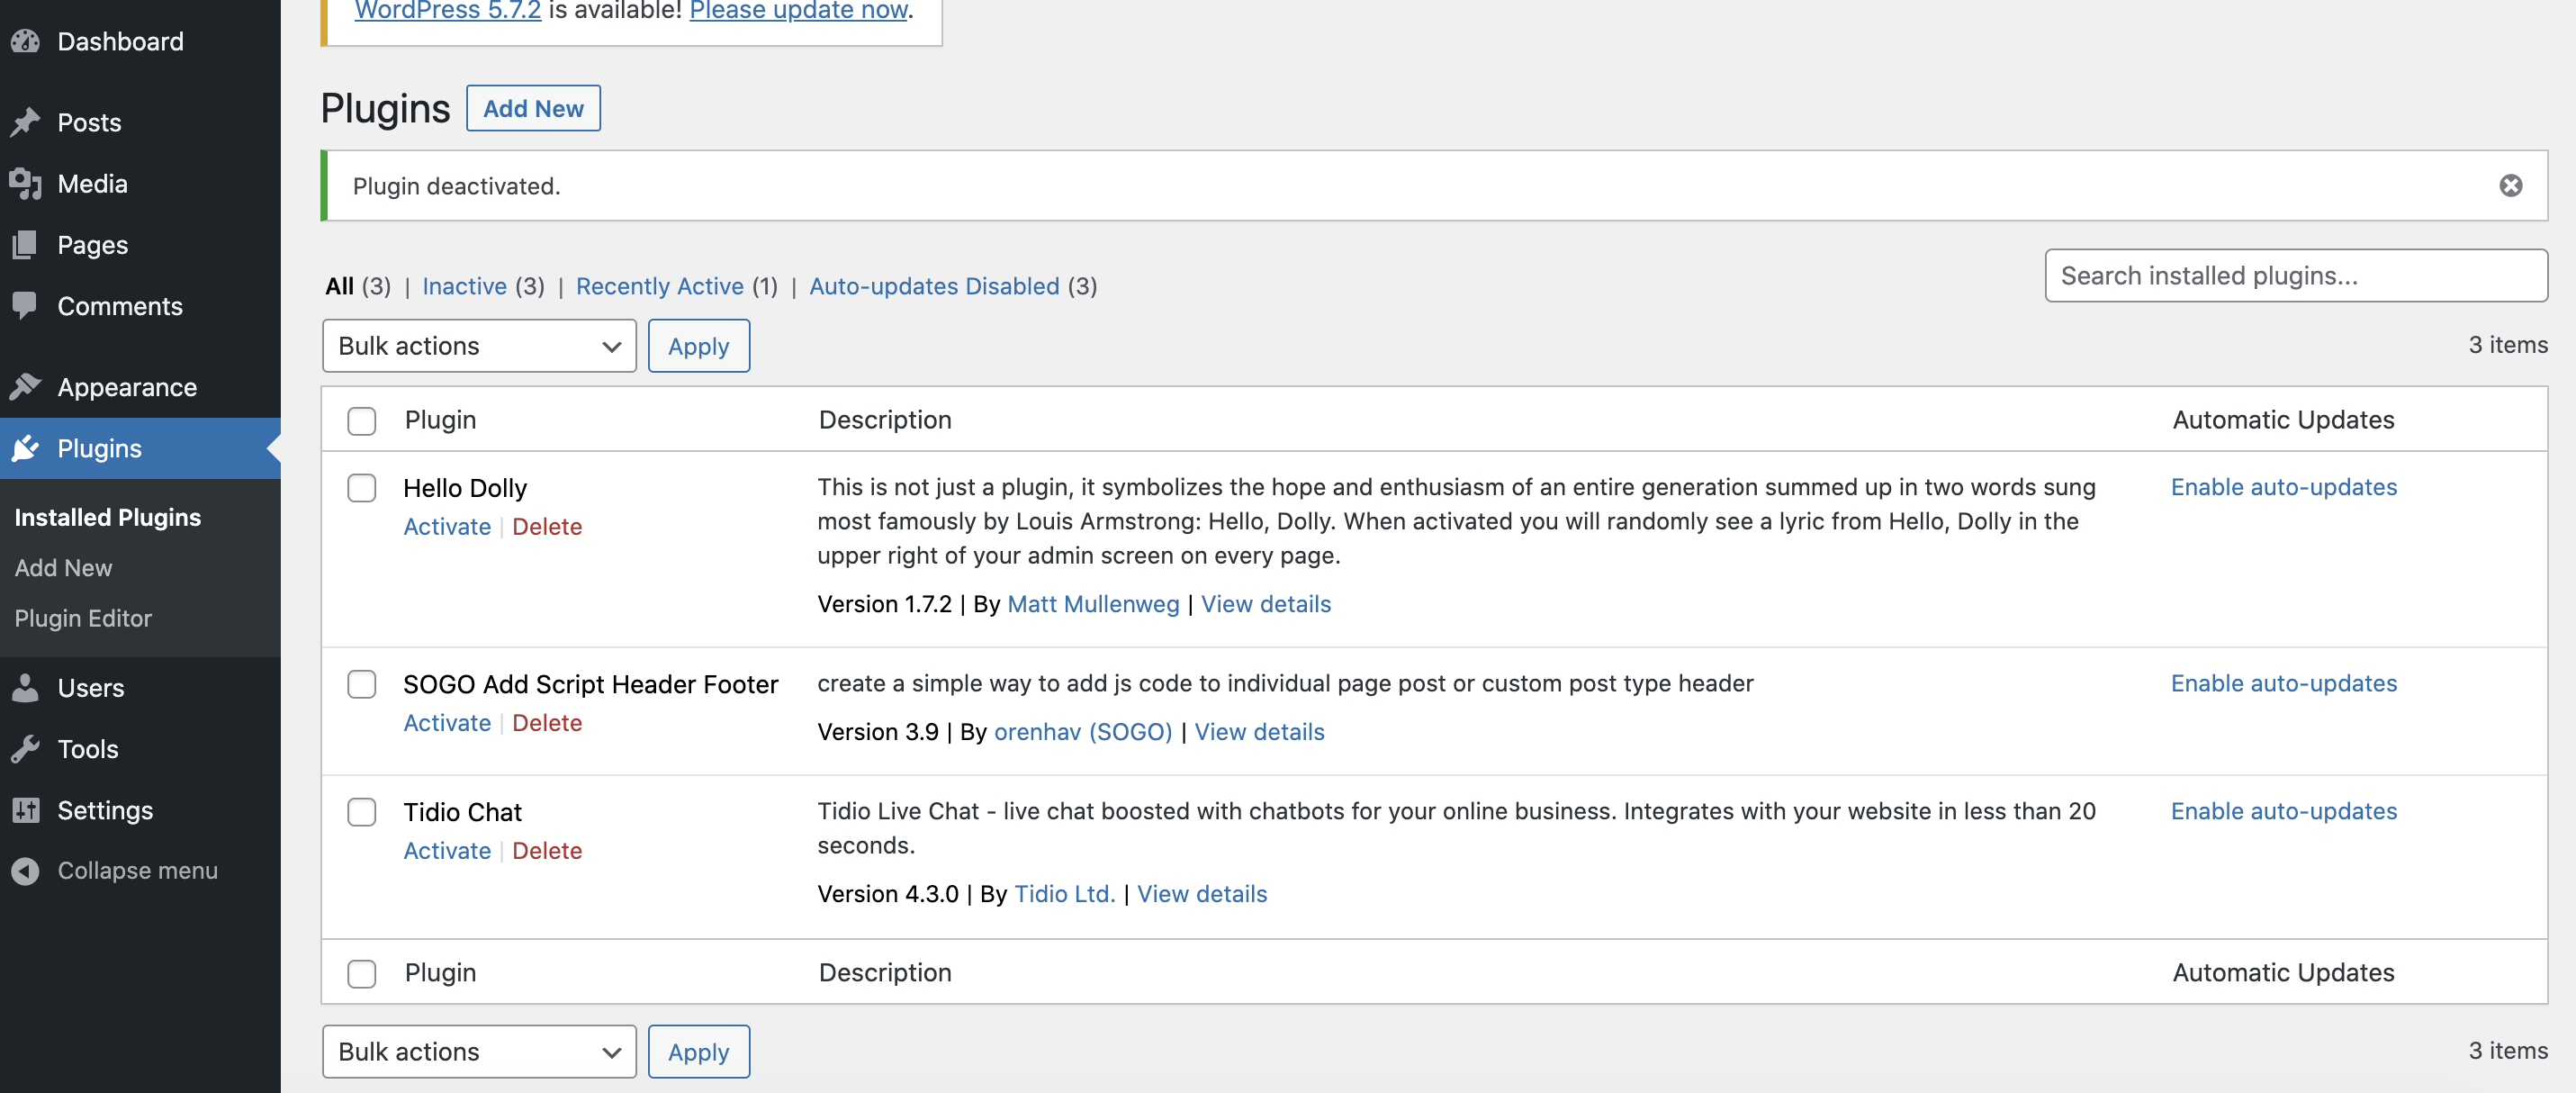Open Appearance menu item
Screen dimensions: 2576x1093
140,387
